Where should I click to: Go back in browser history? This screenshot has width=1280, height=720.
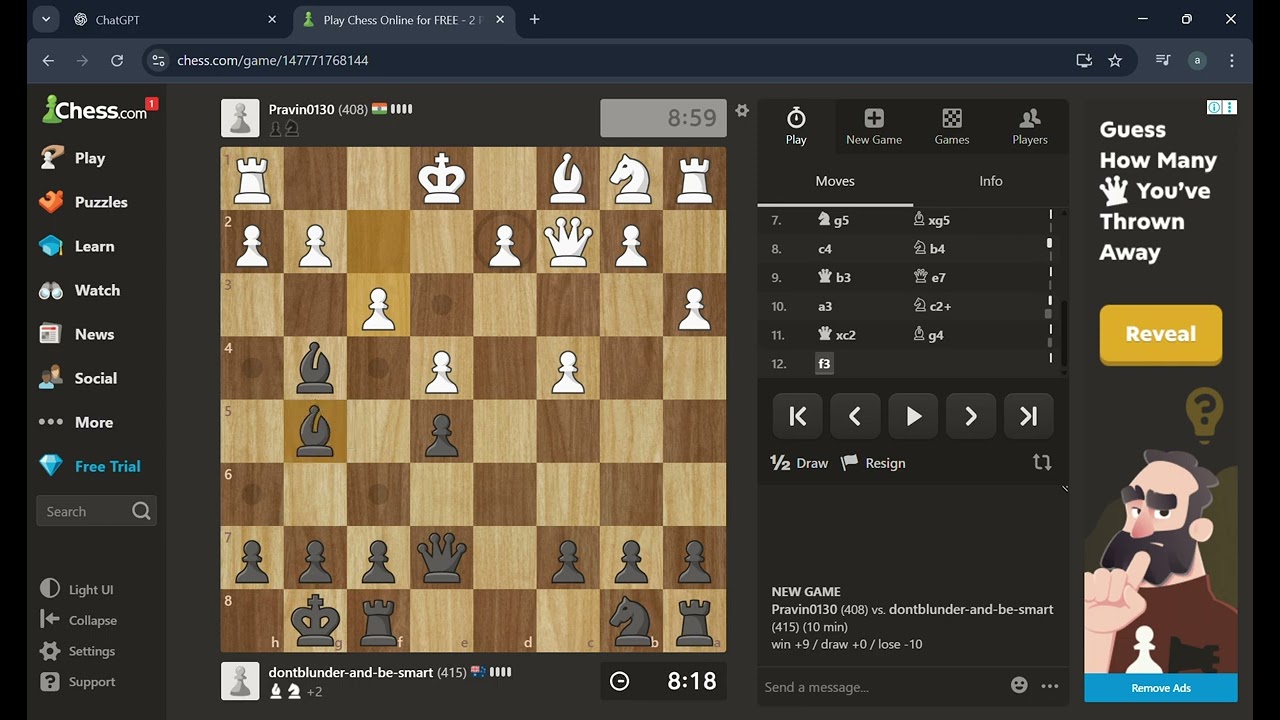(48, 60)
